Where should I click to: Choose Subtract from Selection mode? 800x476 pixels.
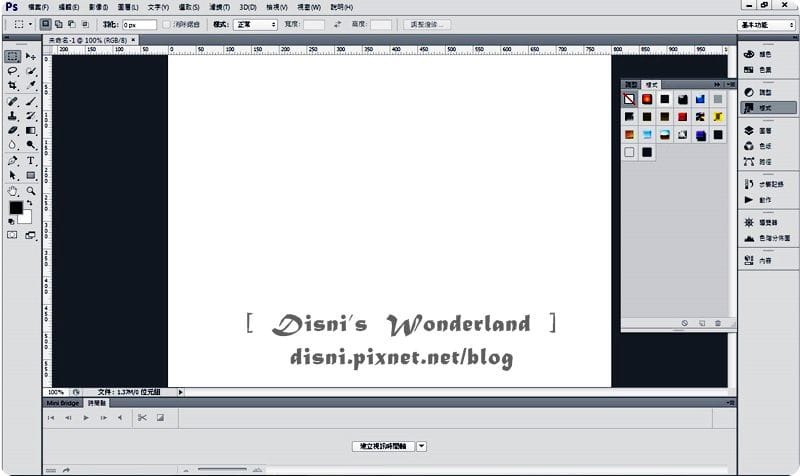click(x=72, y=24)
